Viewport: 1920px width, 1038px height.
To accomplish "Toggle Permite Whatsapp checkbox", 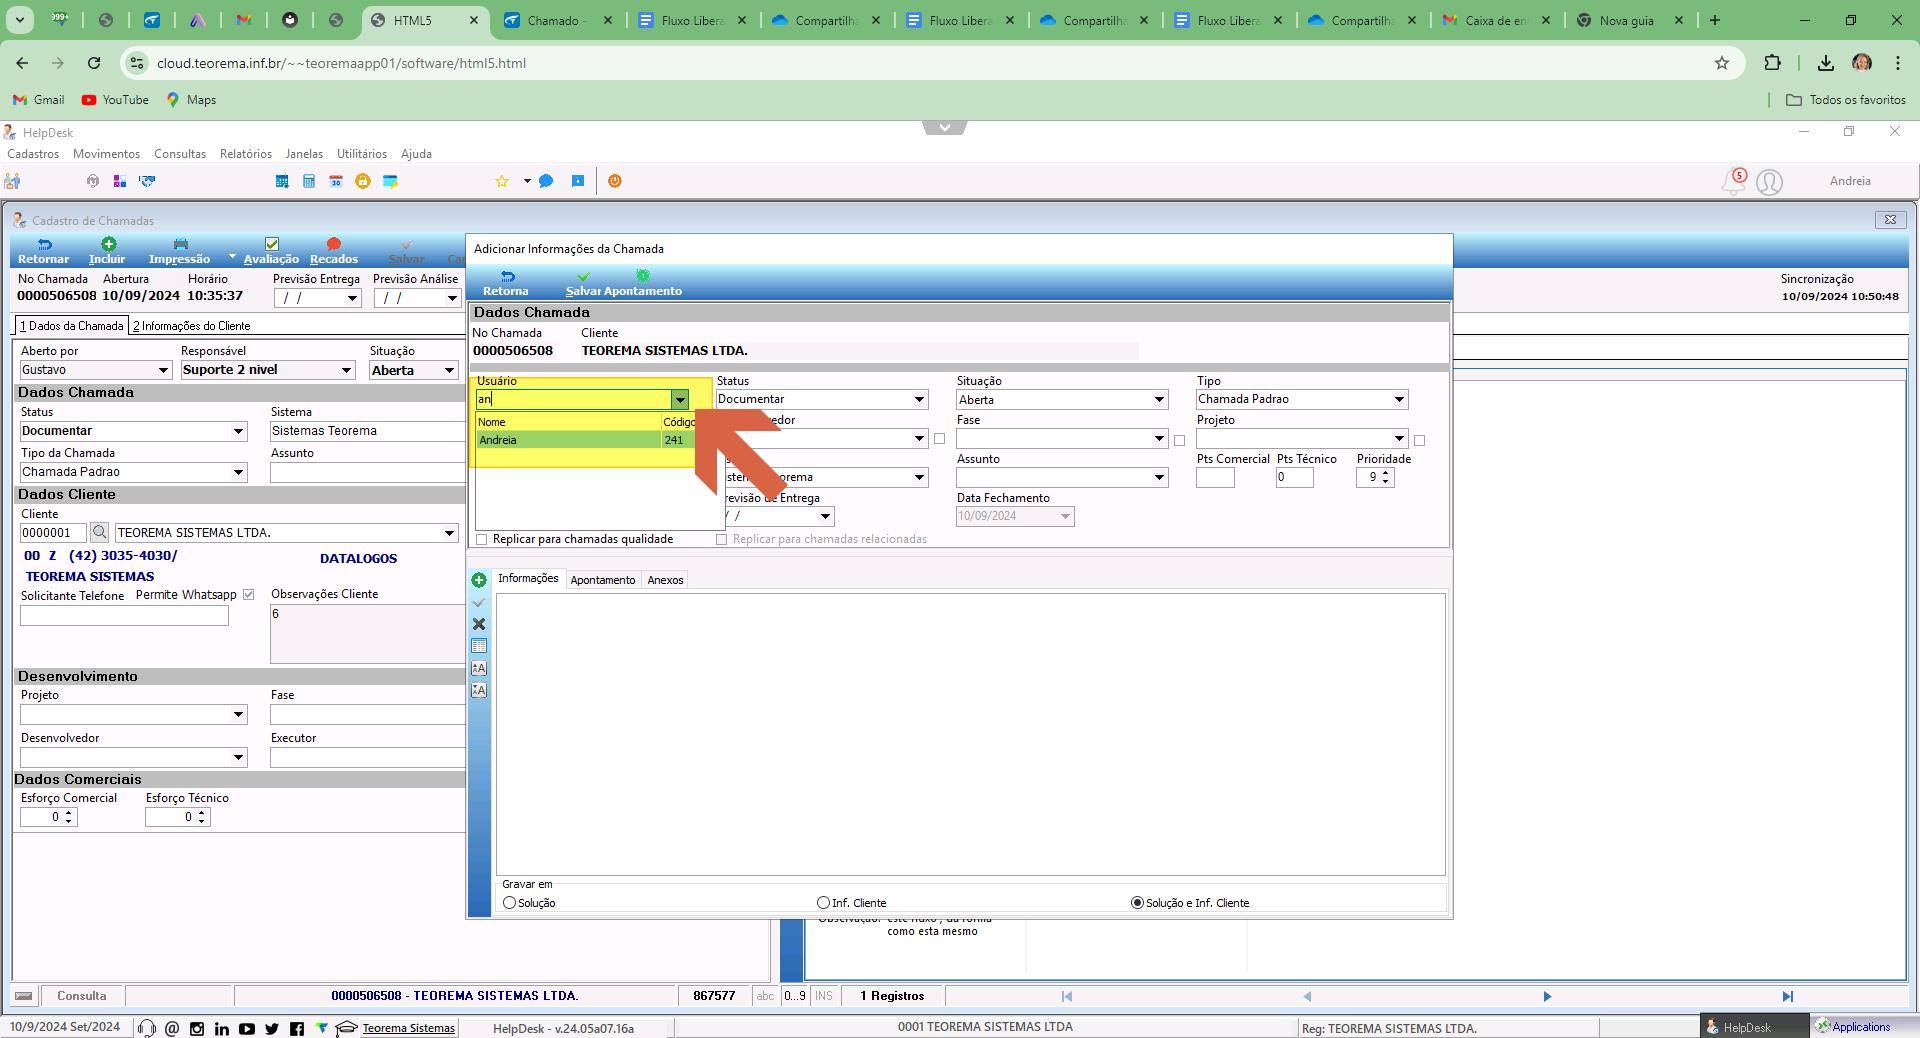I will 249,595.
